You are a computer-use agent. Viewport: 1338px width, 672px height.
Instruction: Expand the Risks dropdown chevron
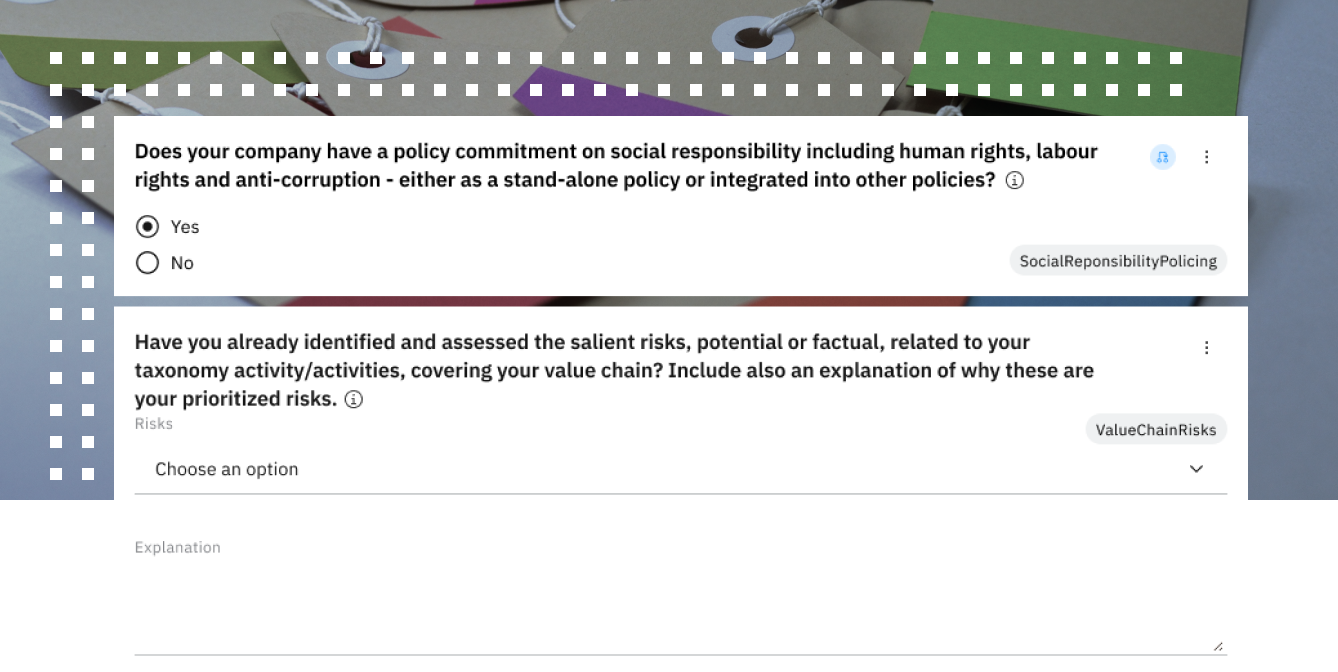click(1196, 469)
